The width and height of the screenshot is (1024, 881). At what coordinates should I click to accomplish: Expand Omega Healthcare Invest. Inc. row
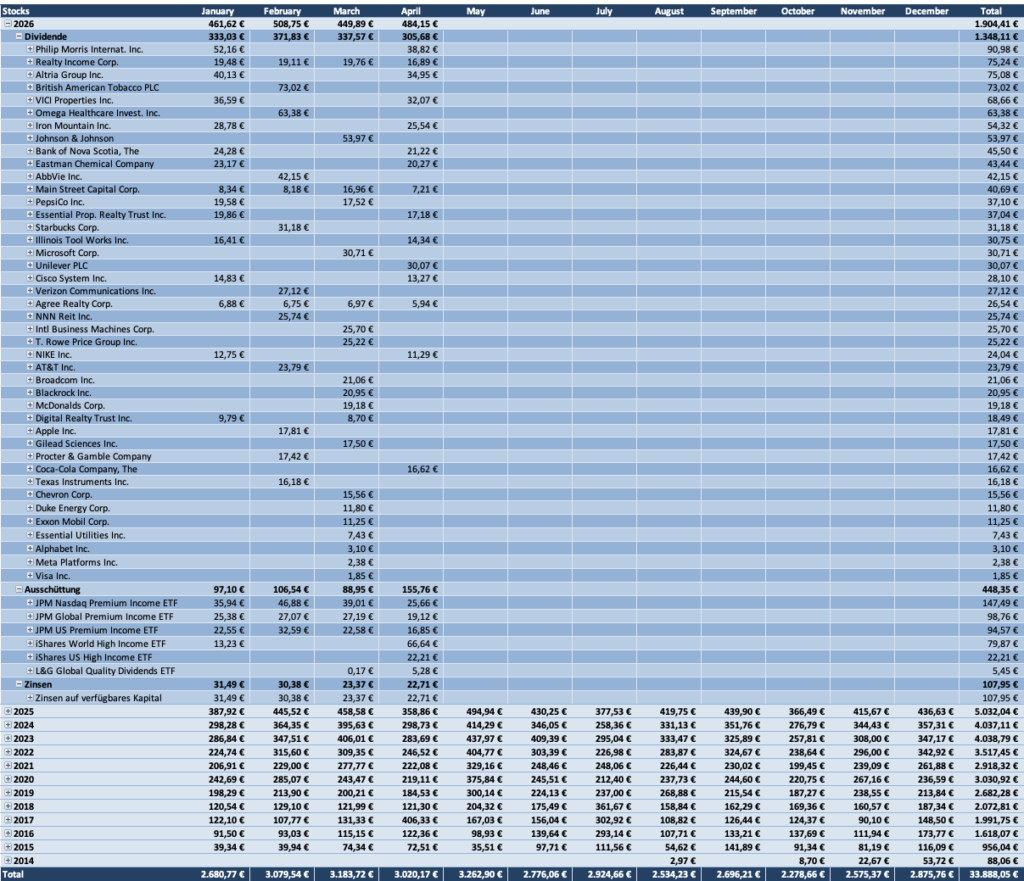(30, 113)
